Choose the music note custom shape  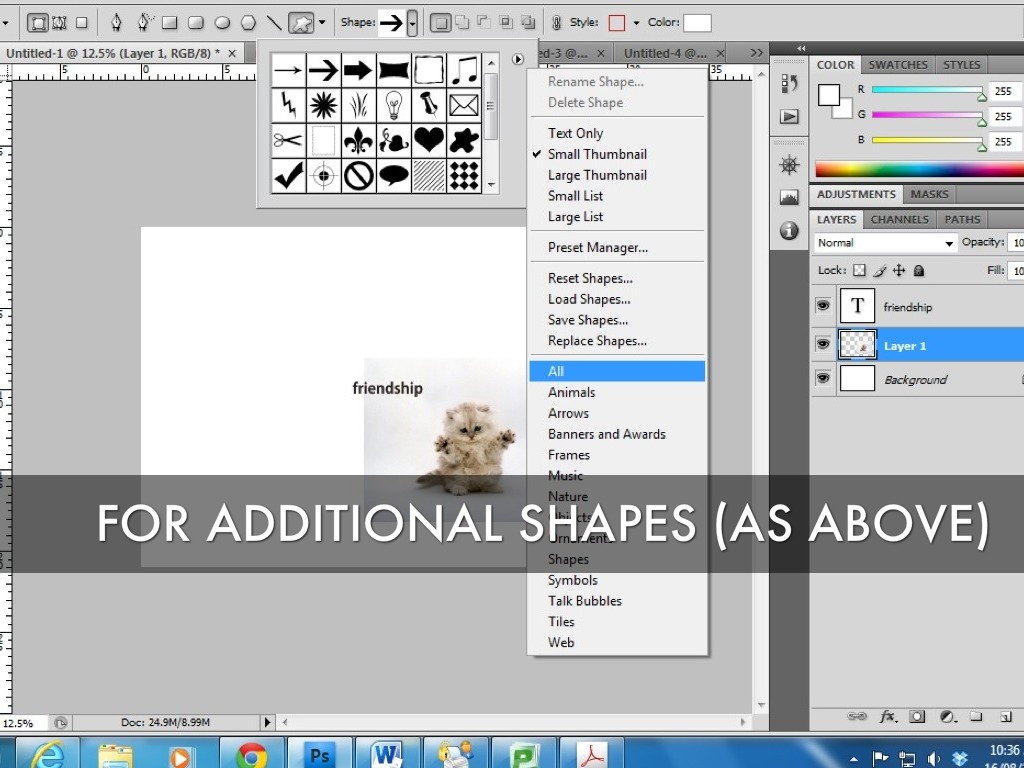tap(464, 70)
